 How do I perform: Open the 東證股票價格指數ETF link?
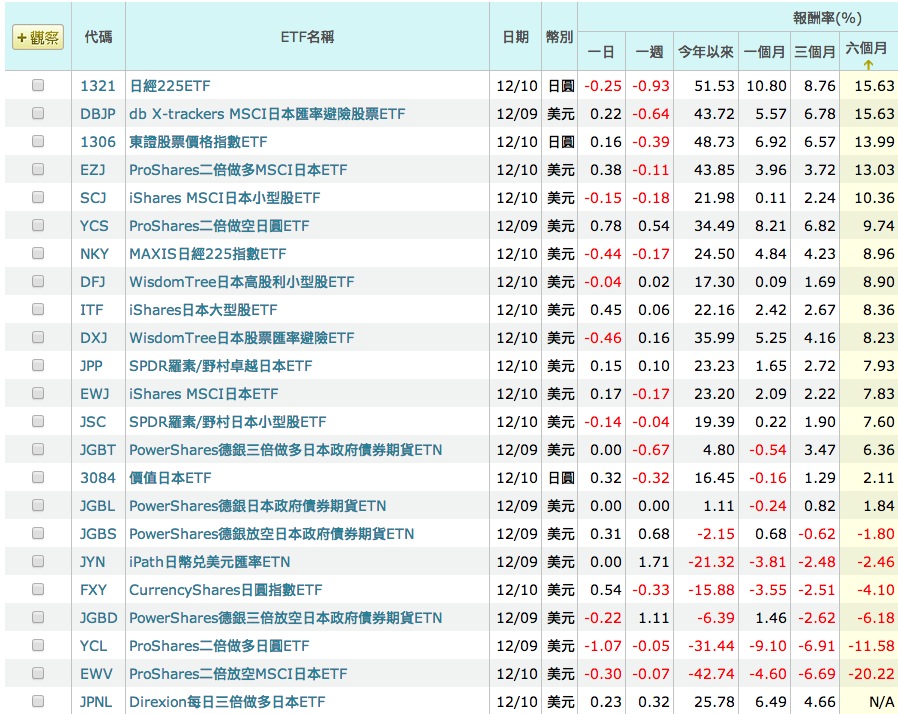(198, 142)
